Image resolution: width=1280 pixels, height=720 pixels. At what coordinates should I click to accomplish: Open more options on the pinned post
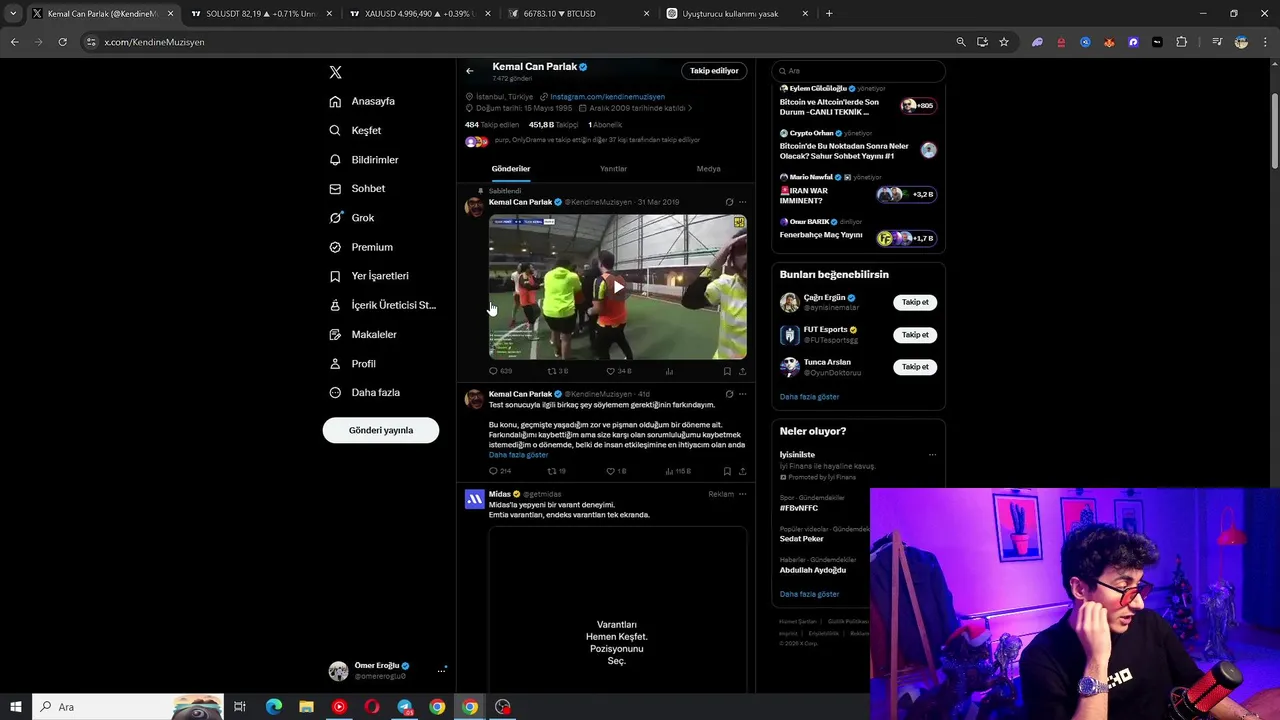(x=742, y=202)
